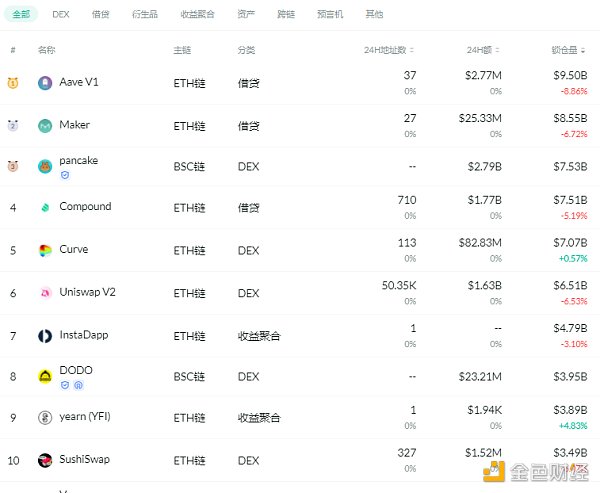Image resolution: width=600 pixels, height=493 pixels.
Task: Click the SushiSwap logo icon
Action: click(45, 460)
